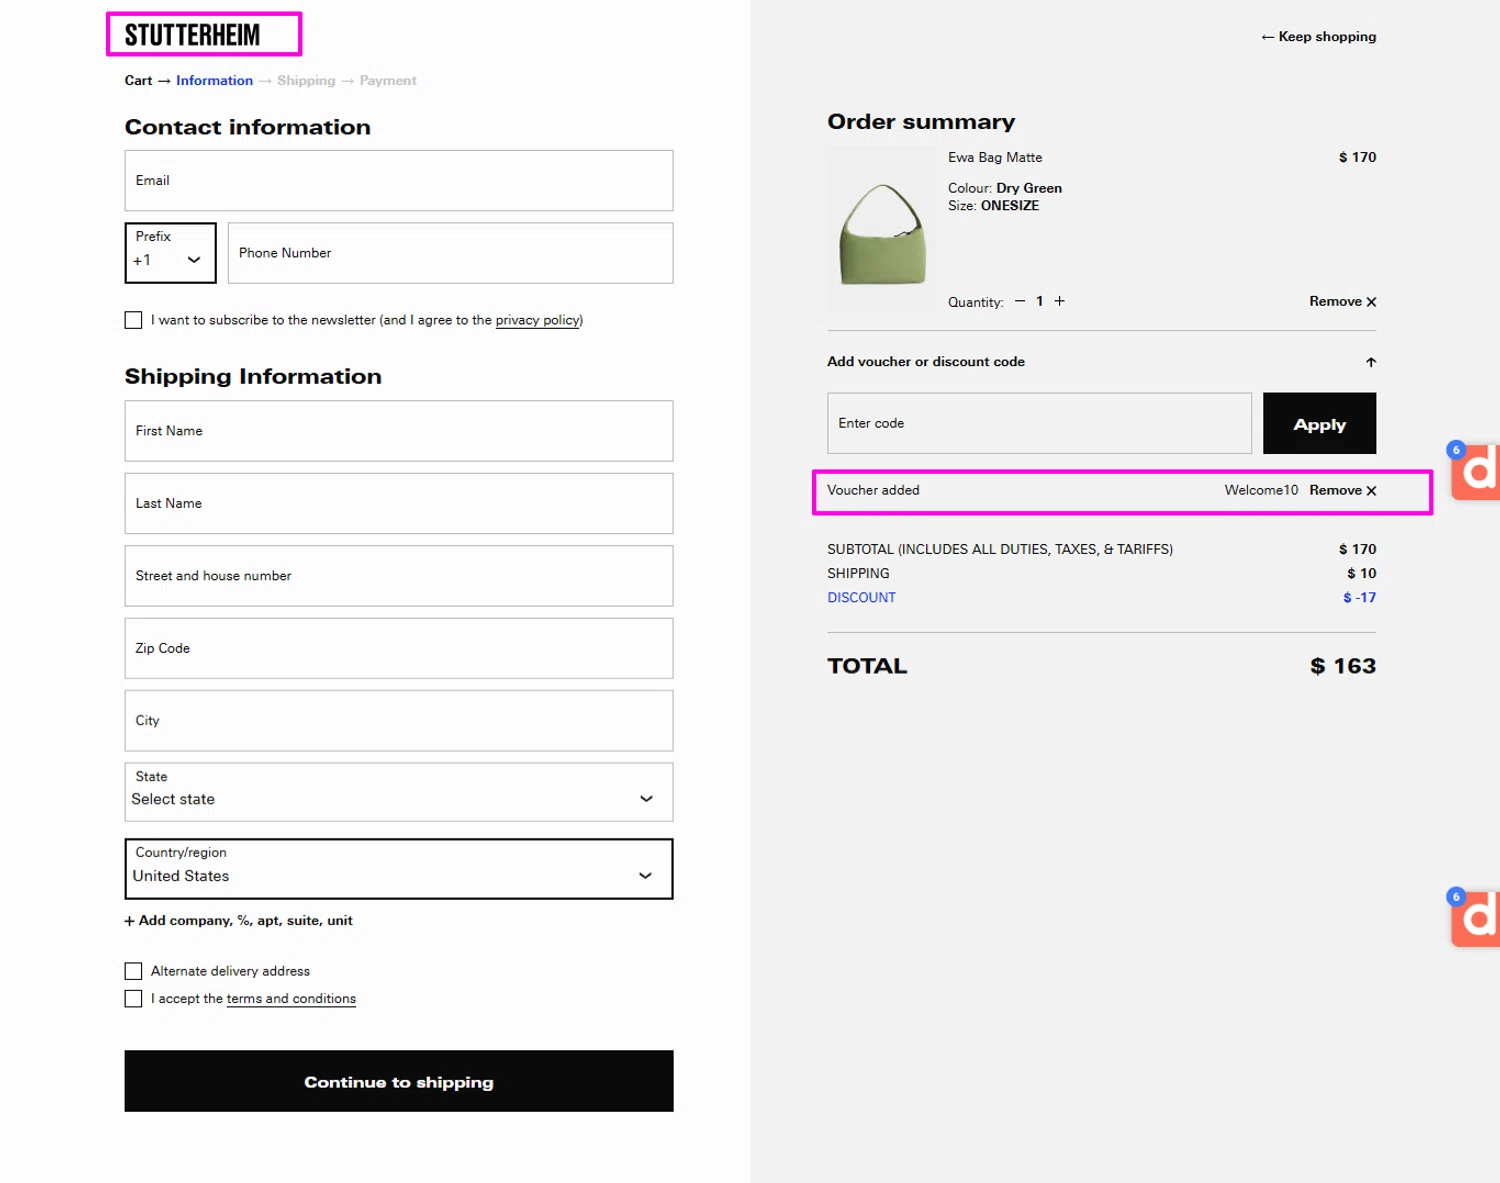Open the privacy policy link
Image resolution: width=1500 pixels, height=1183 pixels.
537,320
